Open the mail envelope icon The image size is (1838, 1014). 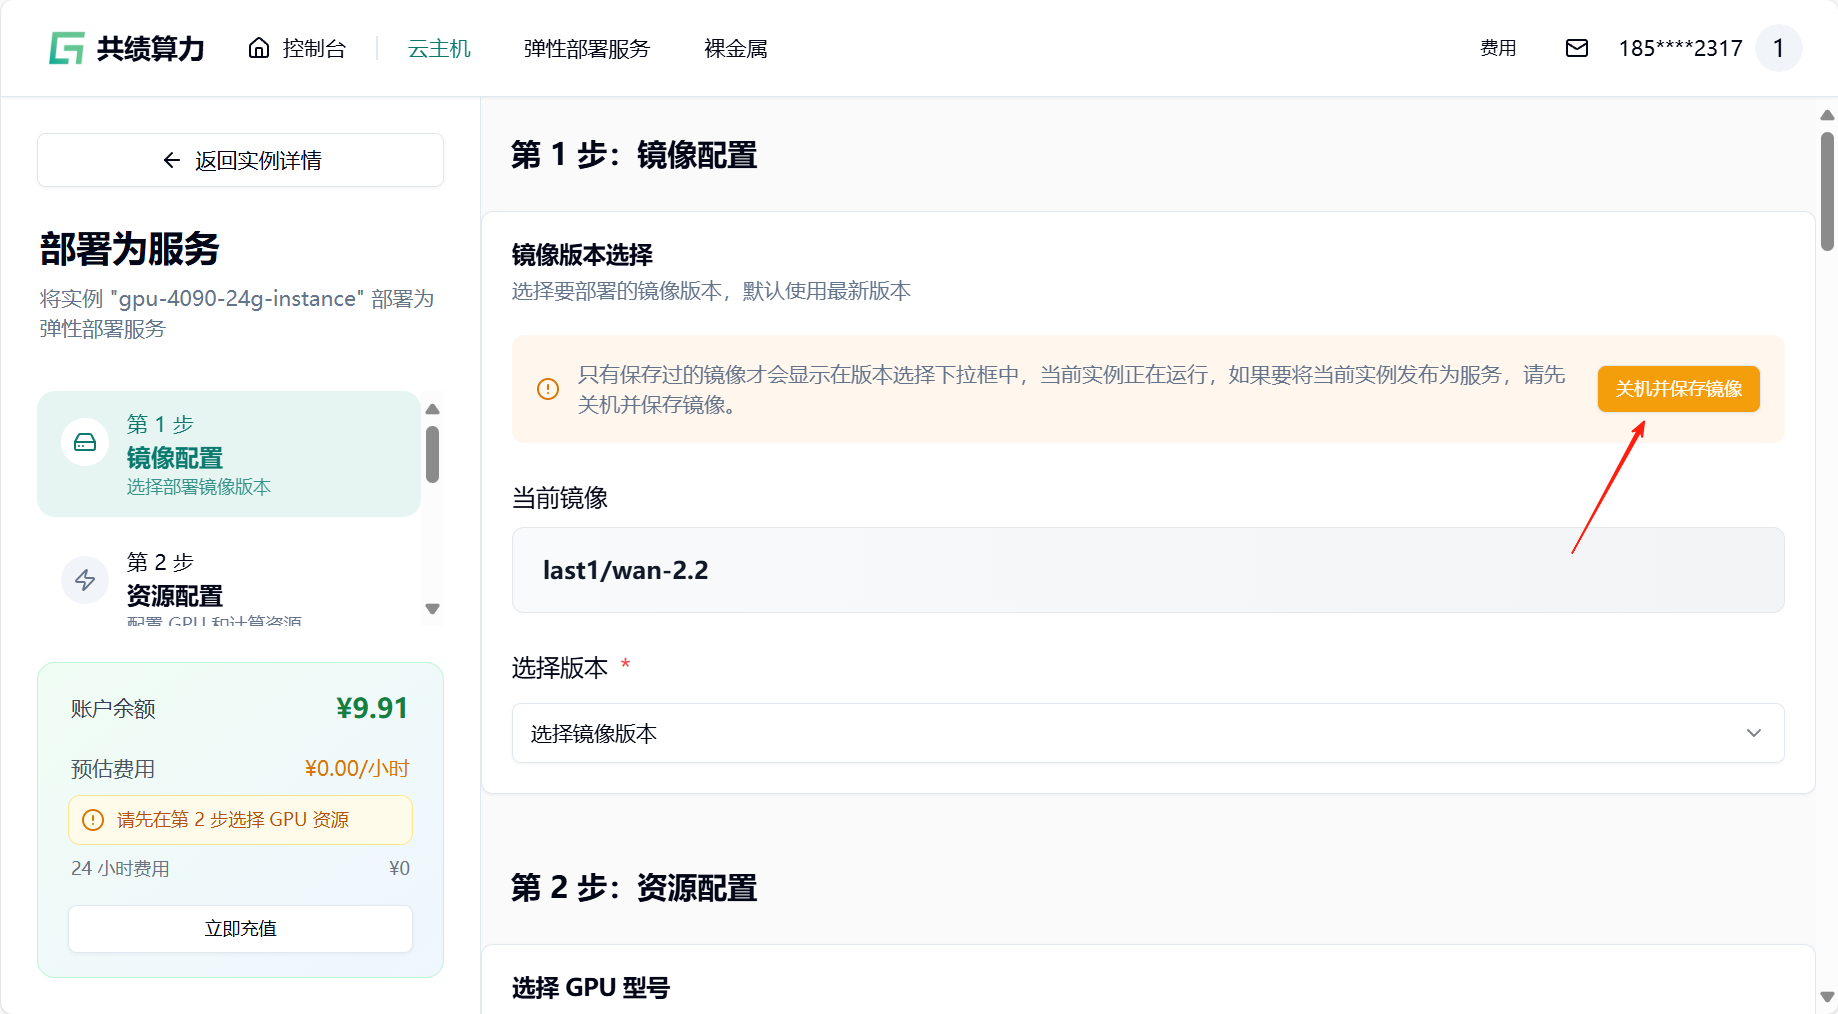click(1576, 48)
